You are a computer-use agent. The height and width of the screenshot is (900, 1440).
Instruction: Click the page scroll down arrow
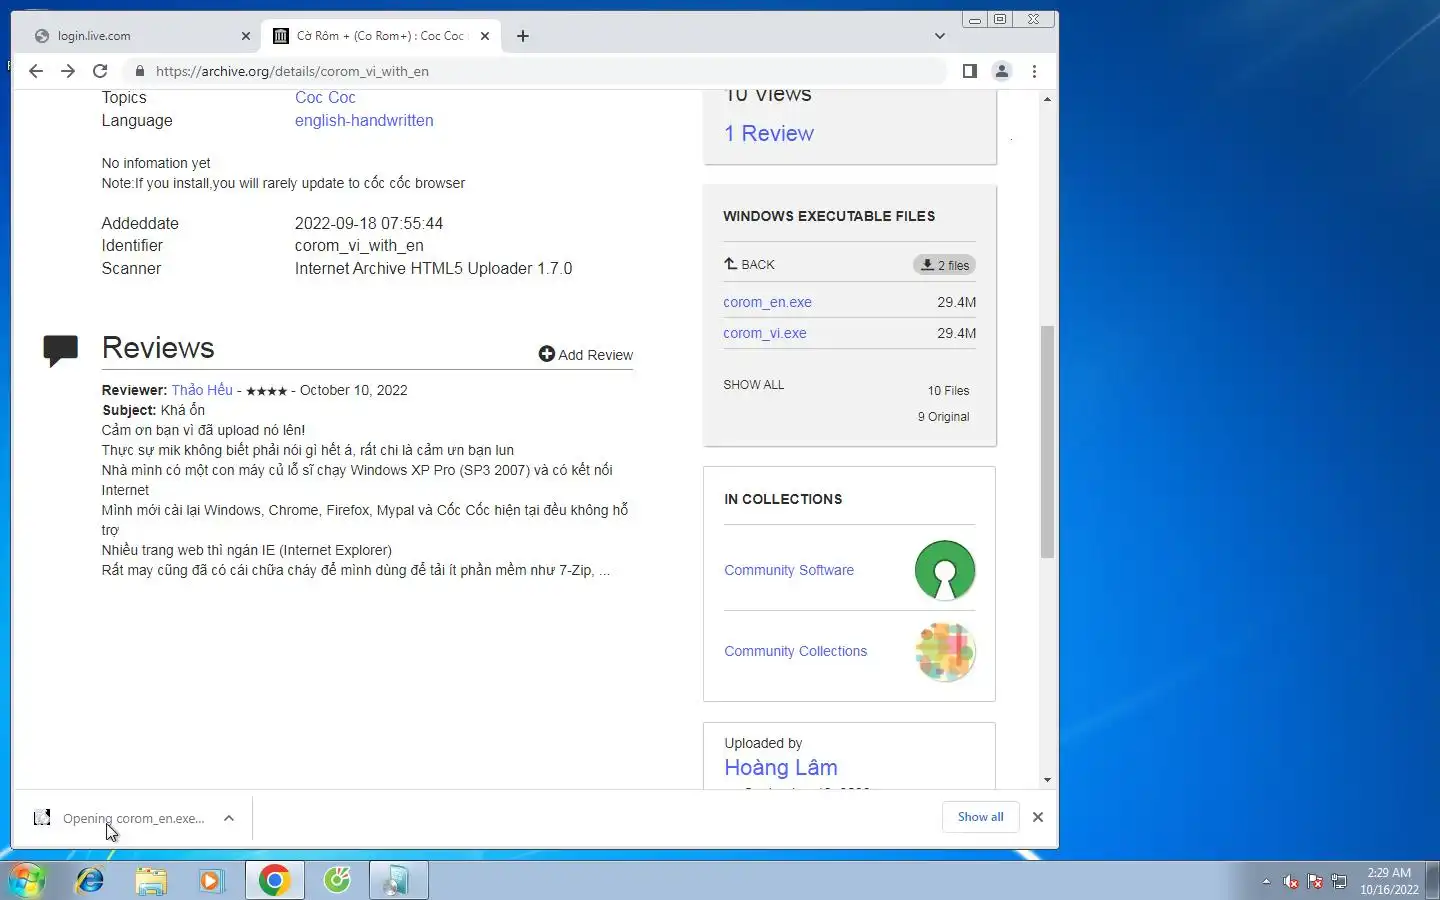pos(1047,780)
